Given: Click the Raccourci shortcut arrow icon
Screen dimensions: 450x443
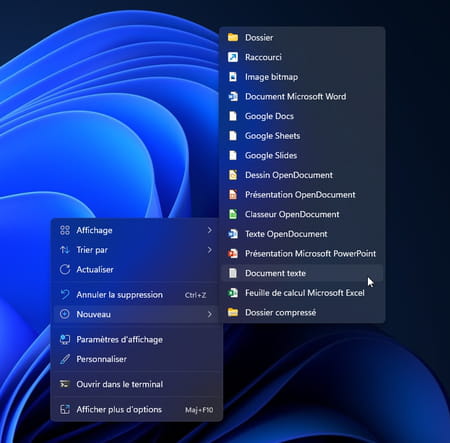Looking at the screenshot, I should 233,57.
